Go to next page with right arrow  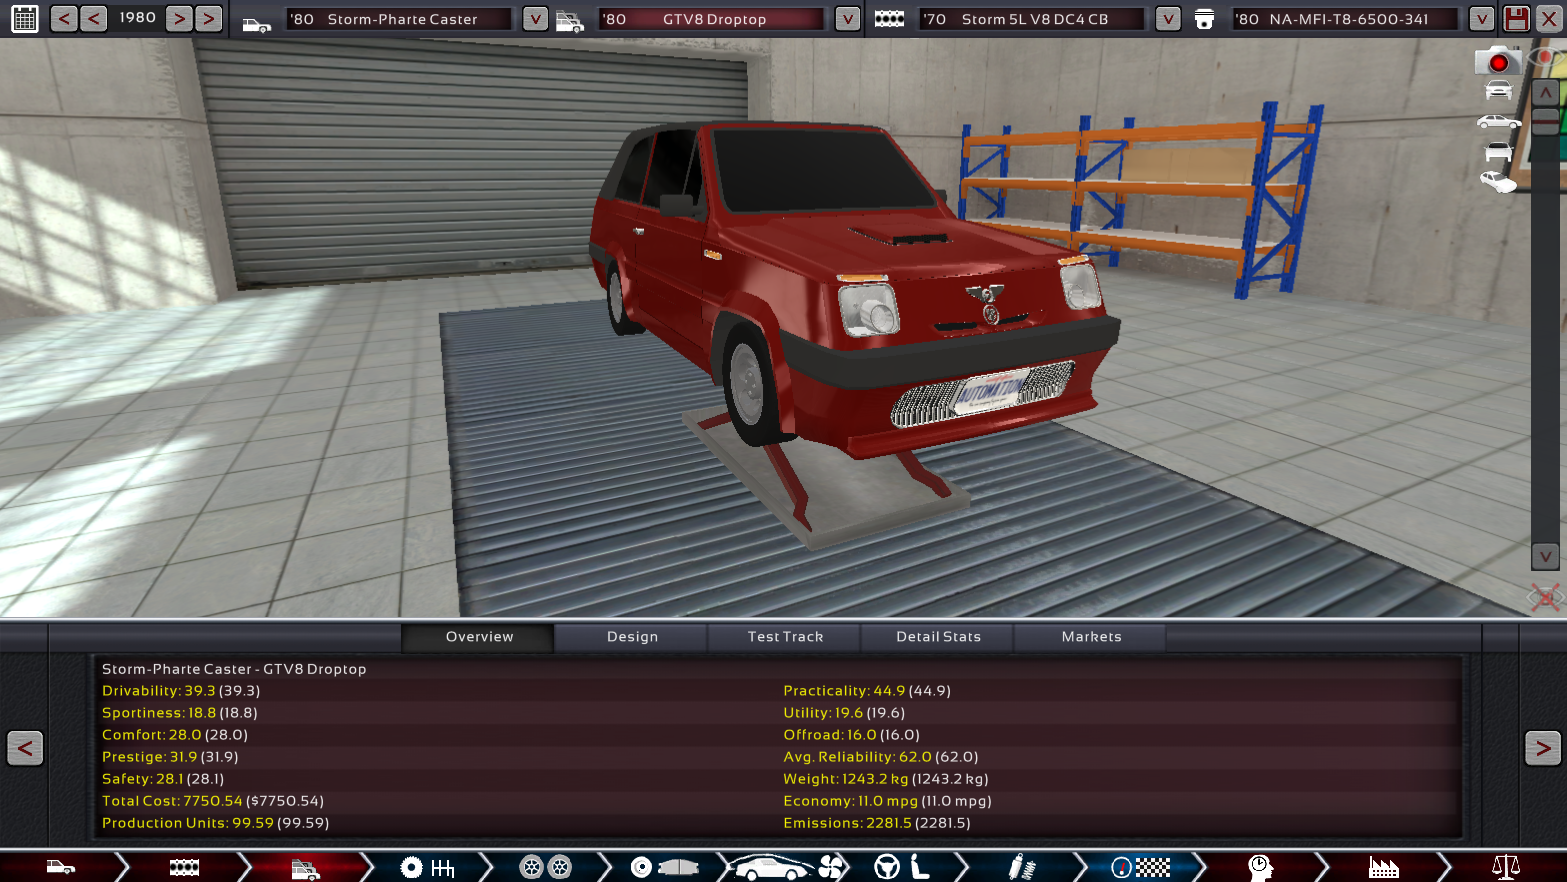pyautogui.click(x=1542, y=748)
